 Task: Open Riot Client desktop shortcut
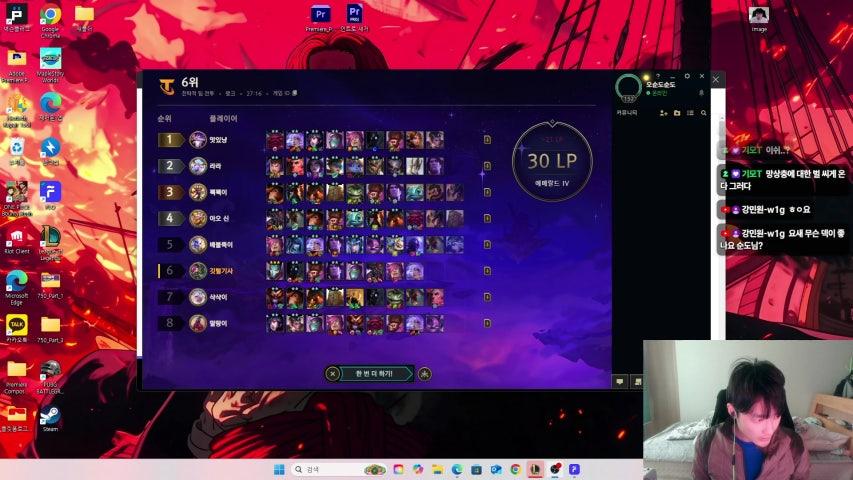coord(17,242)
